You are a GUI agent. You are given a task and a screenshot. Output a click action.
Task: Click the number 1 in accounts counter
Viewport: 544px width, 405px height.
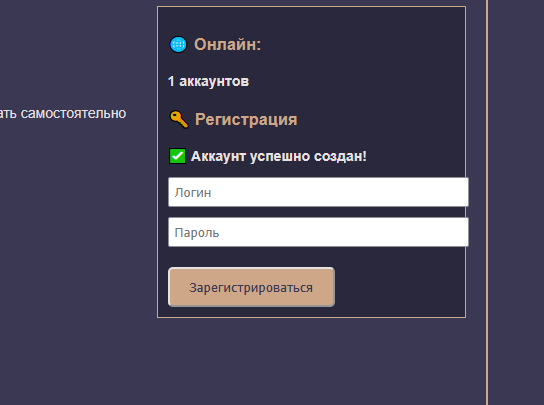[171, 81]
